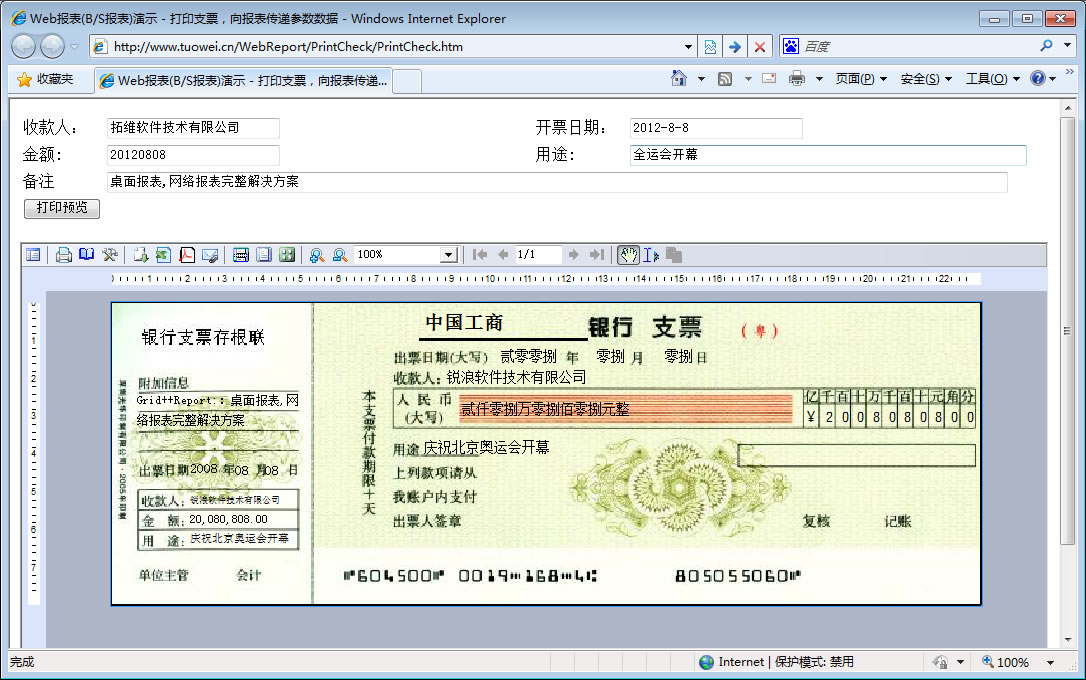1086x680 pixels.
Task: Open browser zoom level dropdown in status bar
Action: 1050,662
